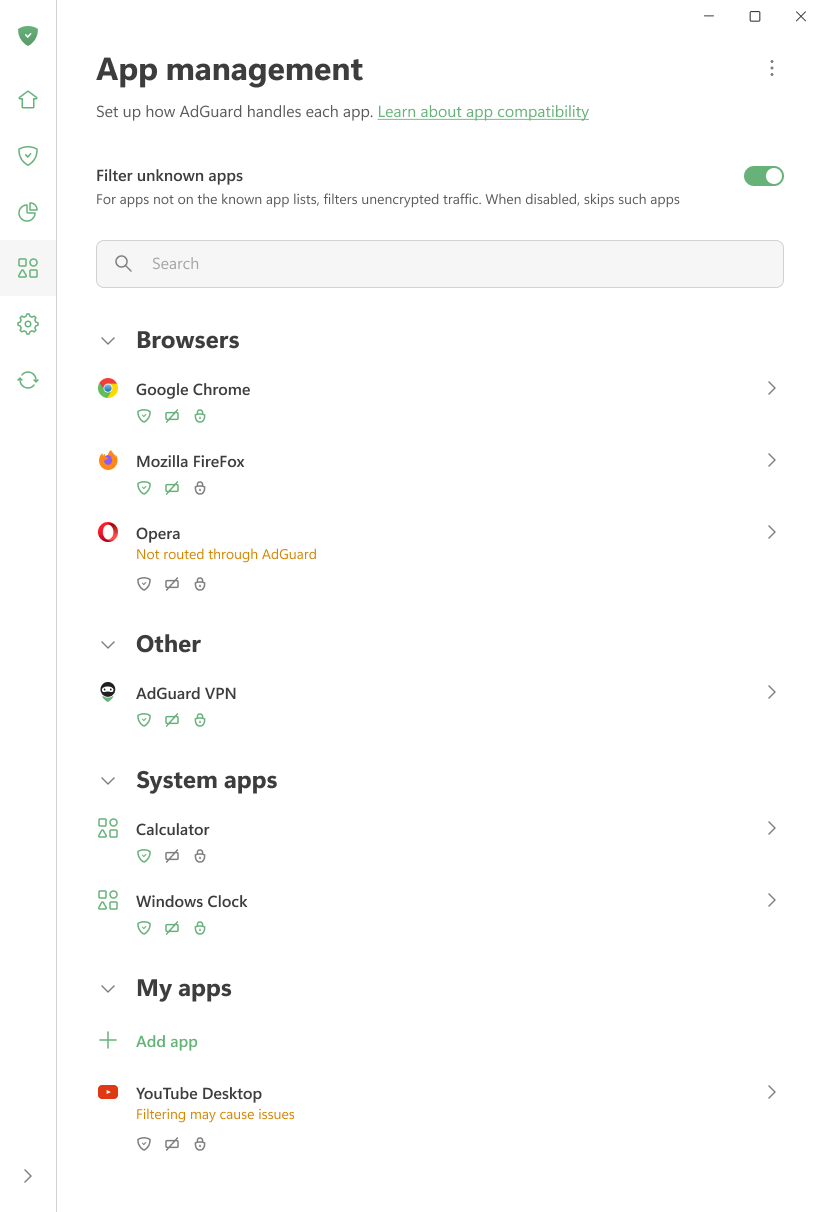Collapse the Browsers section
The width and height of the screenshot is (824, 1212).
pos(108,340)
